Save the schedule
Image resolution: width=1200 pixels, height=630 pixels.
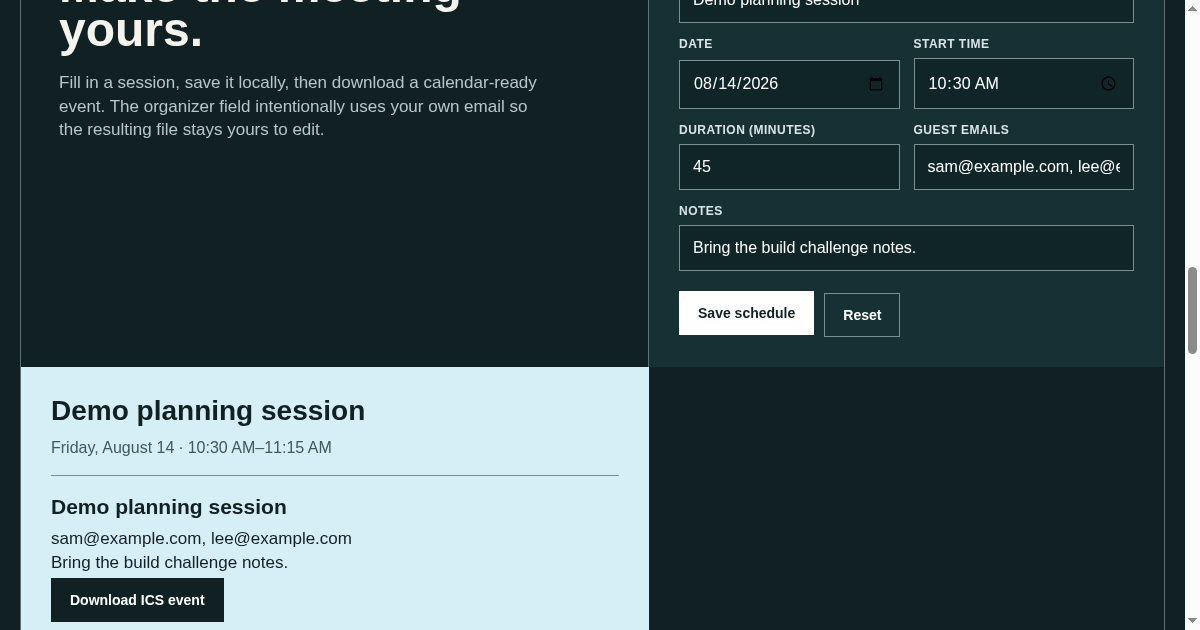(x=746, y=313)
